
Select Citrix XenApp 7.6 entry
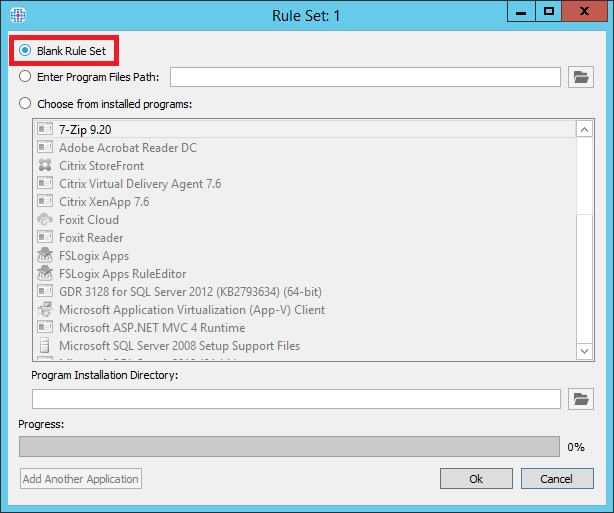point(305,202)
